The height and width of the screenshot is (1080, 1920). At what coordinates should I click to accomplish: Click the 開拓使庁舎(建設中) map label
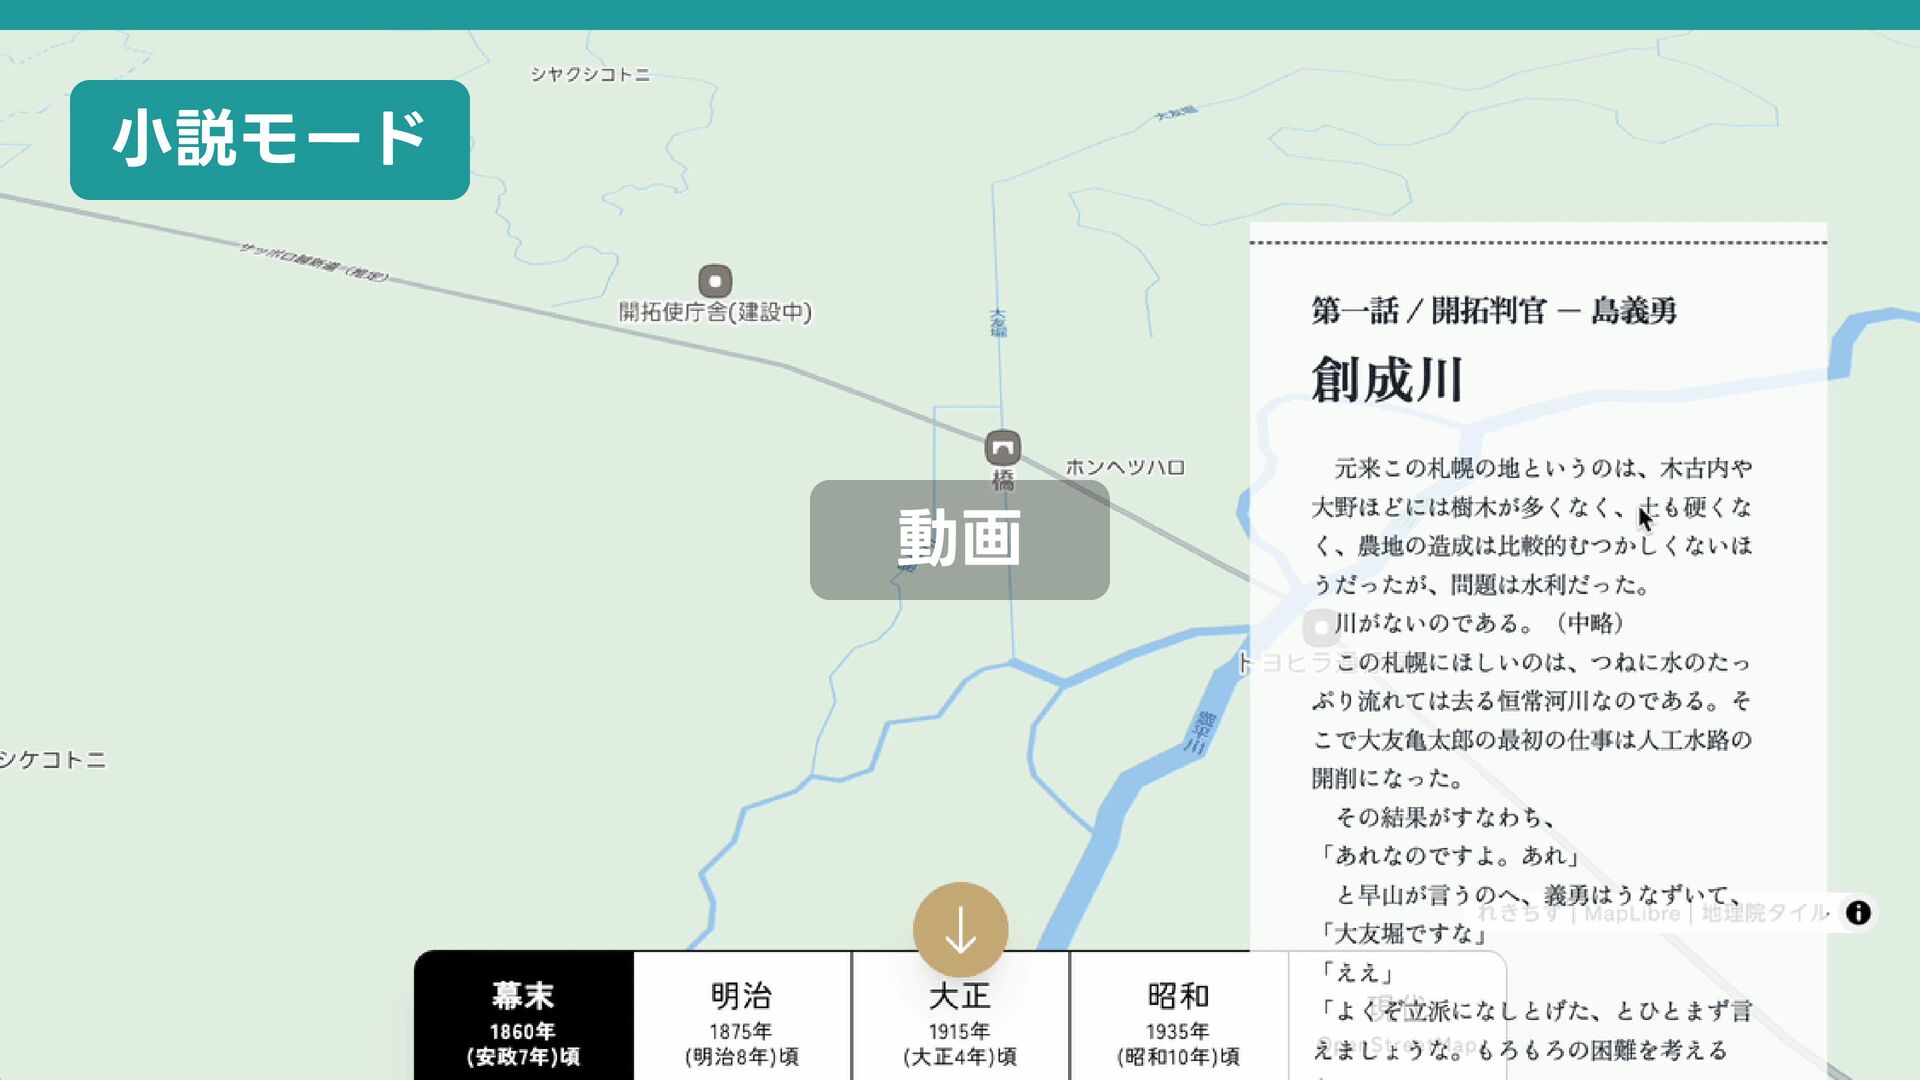click(715, 312)
